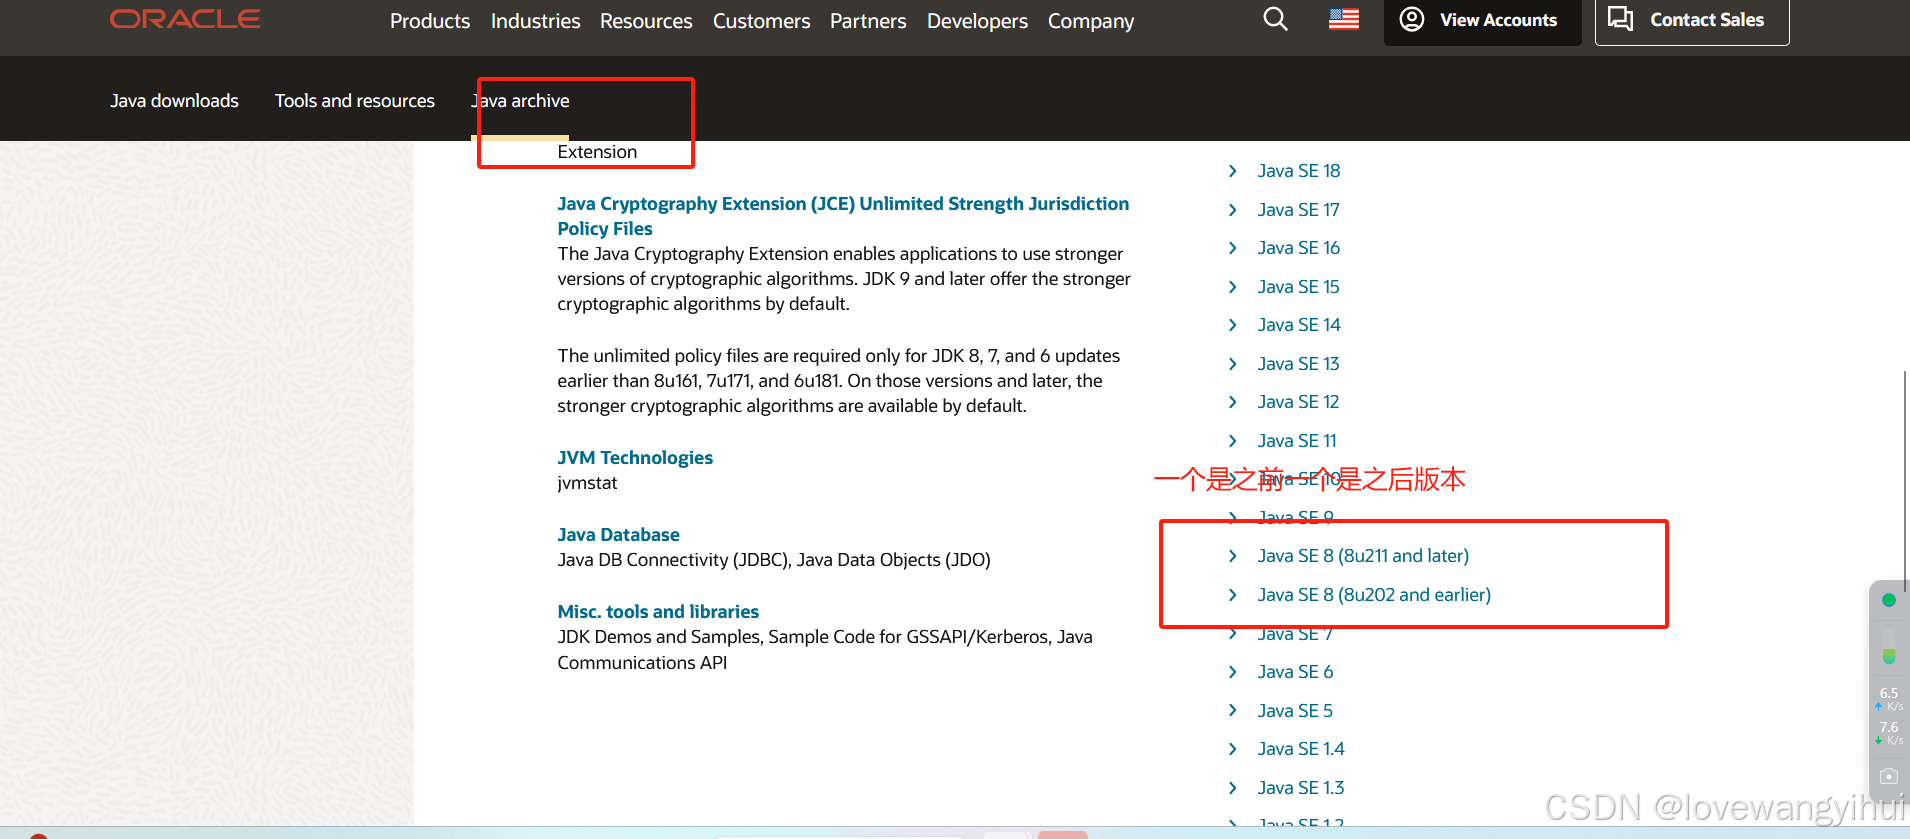Click the page vertical scrollbar
This screenshot has width=1910, height=839.
click(1906, 480)
